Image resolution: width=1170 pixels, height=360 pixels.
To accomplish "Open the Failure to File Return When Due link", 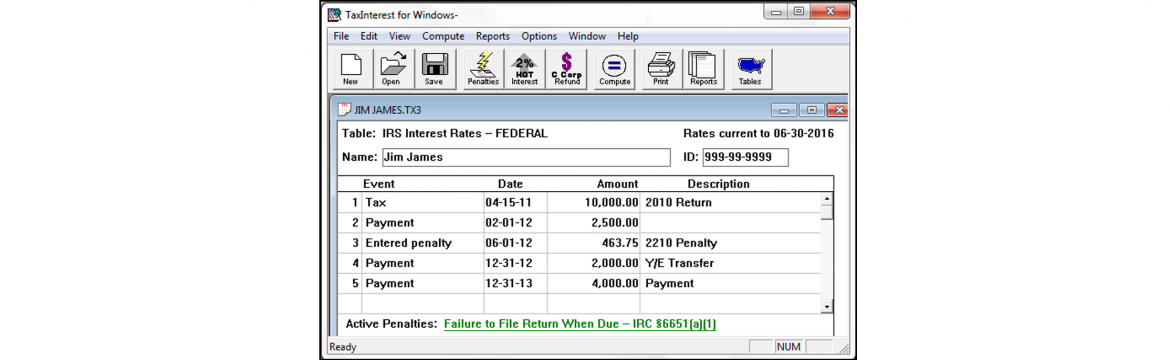I will pyautogui.click(x=580, y=324).
